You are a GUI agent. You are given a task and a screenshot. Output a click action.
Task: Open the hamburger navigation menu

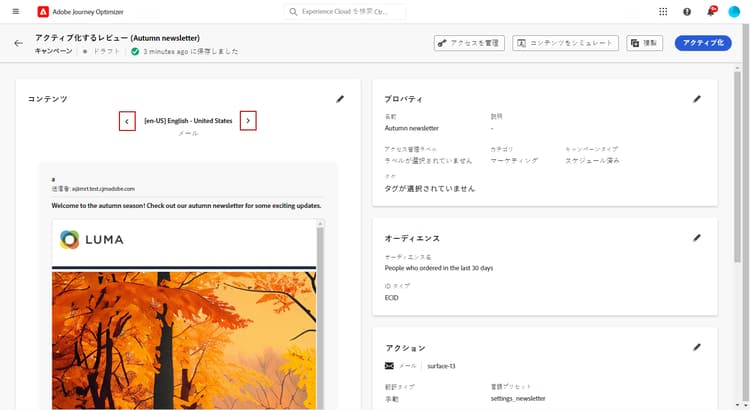coord(16,11)
